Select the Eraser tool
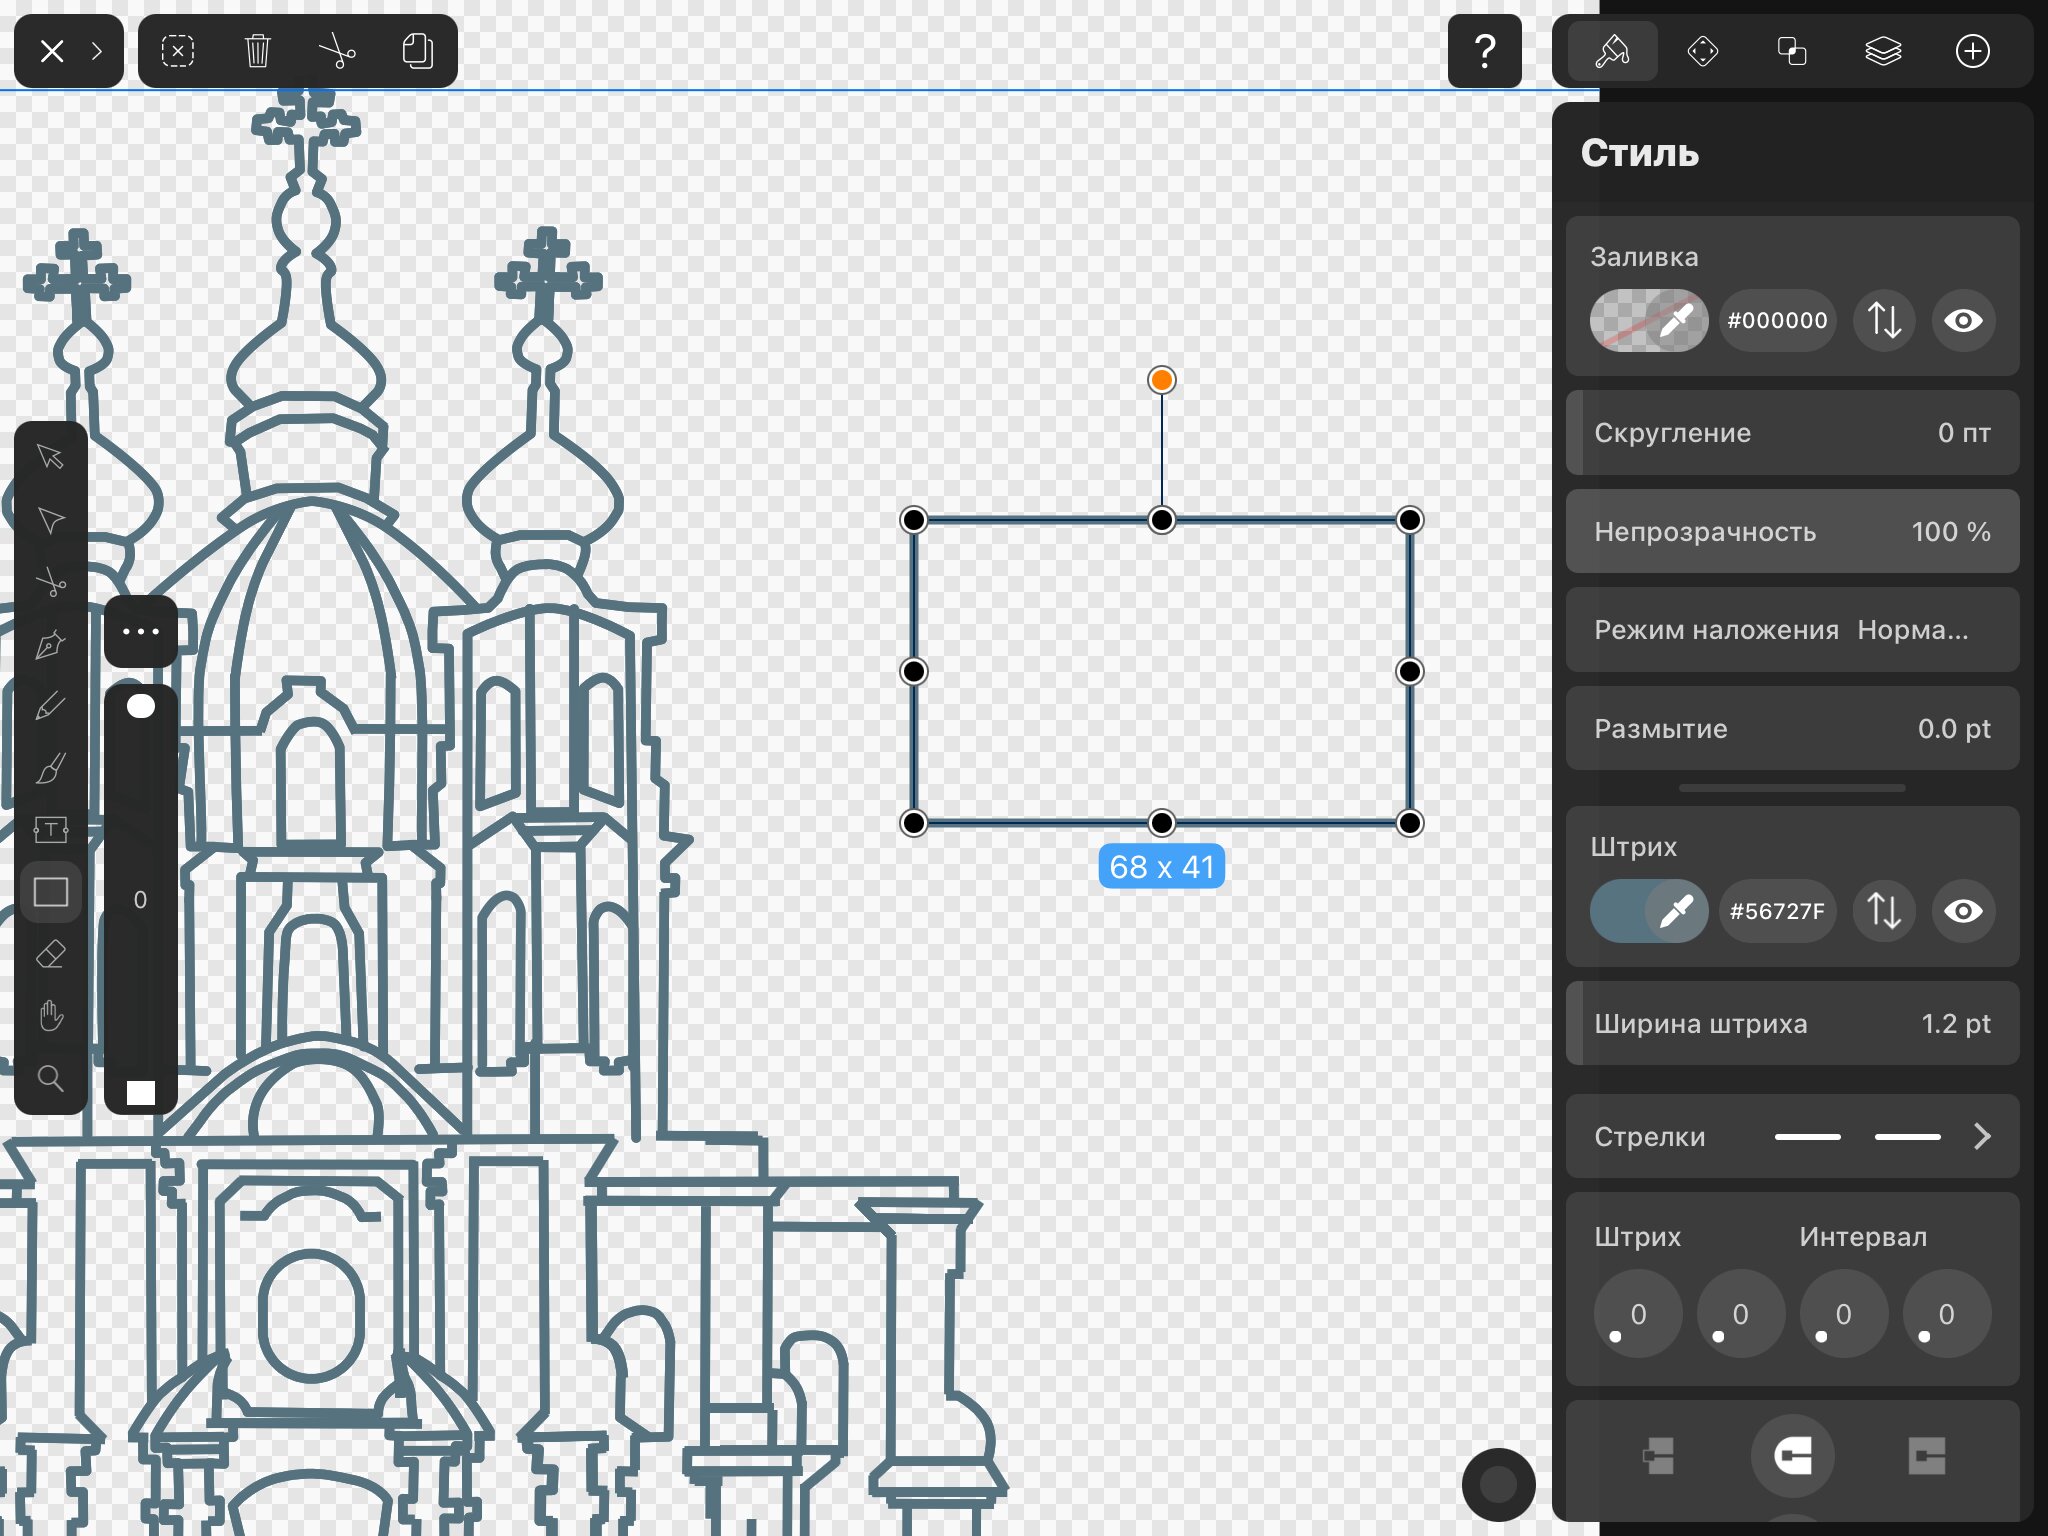 (x=51, y=955)
